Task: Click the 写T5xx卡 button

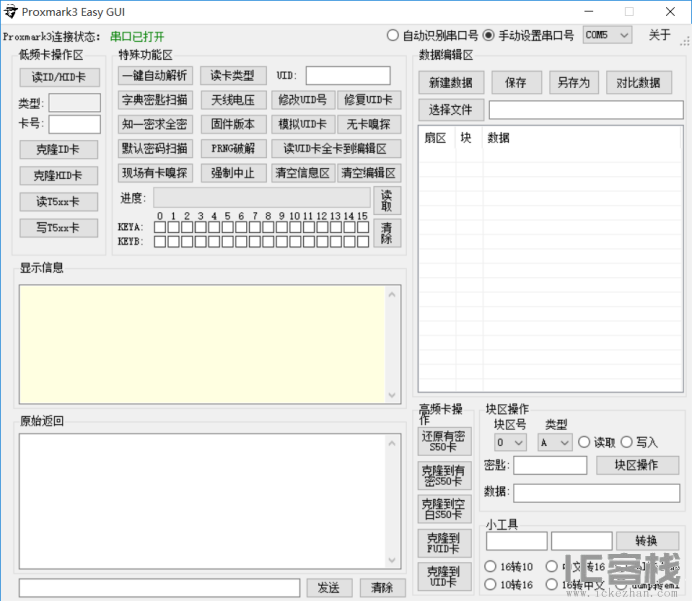Action: tap(58, 228)
